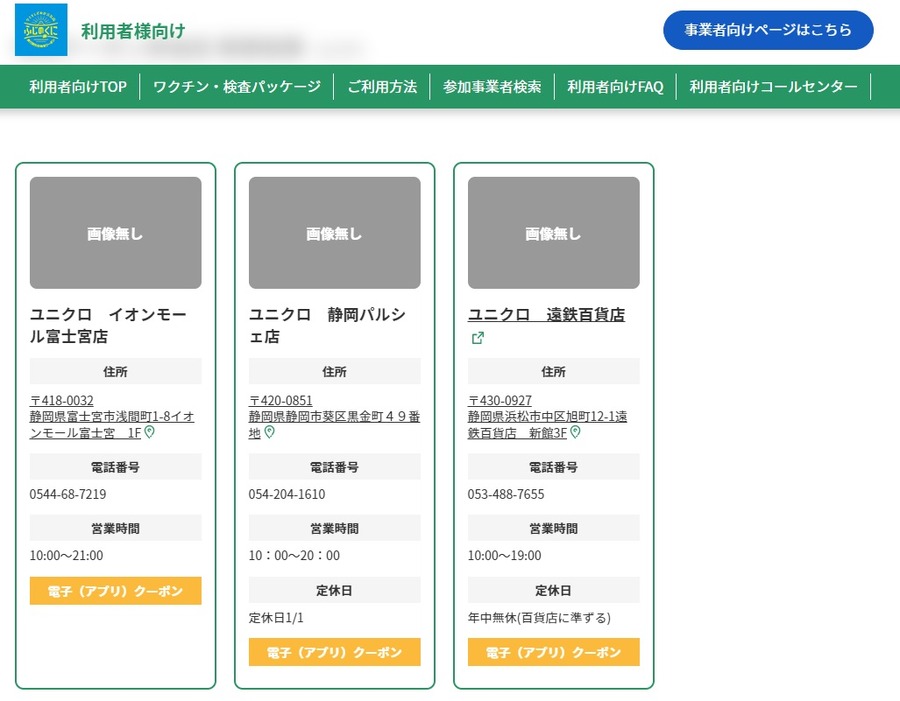The height and width of the screenshot is (701, 900).
Task: Open map pin for イオンモール富士宮 address
Action: [x=150, y=432]
